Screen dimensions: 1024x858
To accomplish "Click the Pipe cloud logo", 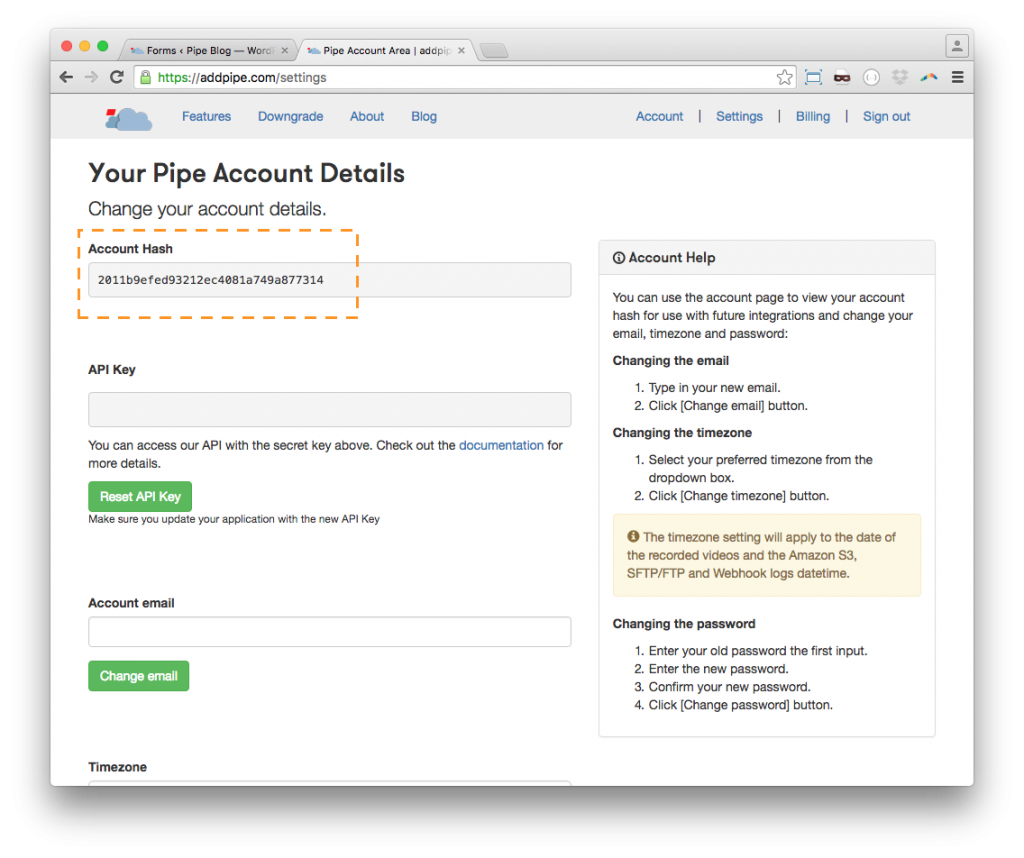I will click(x=128, y=117).
